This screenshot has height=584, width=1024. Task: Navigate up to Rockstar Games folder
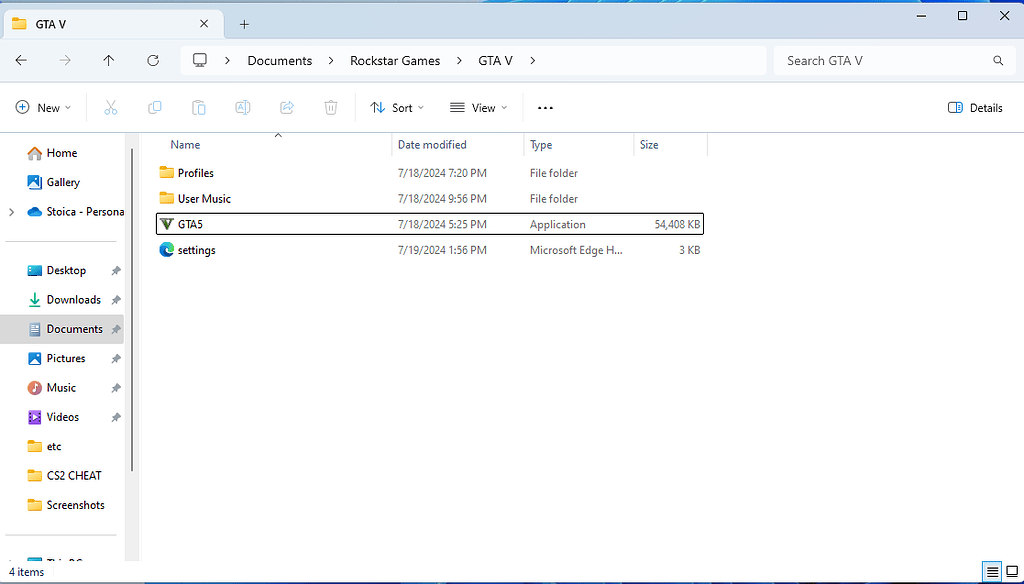[109, 60]
